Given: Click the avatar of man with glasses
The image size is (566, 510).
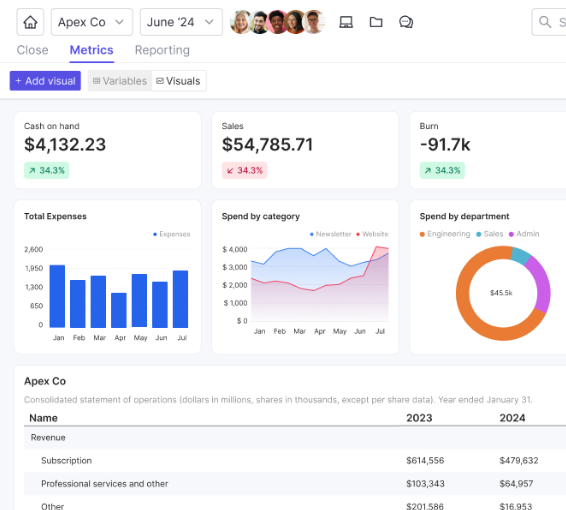Looking at the screenshot, I should pos(313,22).
